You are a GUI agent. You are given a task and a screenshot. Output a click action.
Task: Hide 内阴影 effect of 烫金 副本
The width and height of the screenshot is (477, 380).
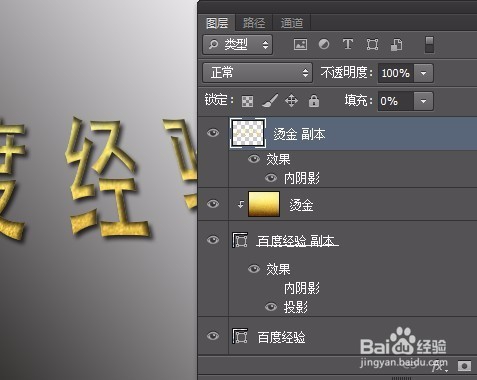(x=271, y=178)
